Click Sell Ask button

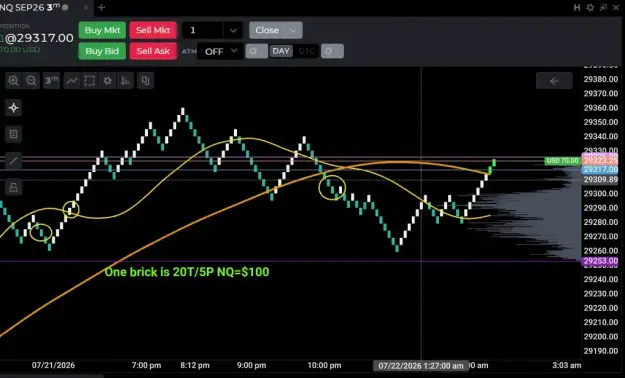(153, 51)
